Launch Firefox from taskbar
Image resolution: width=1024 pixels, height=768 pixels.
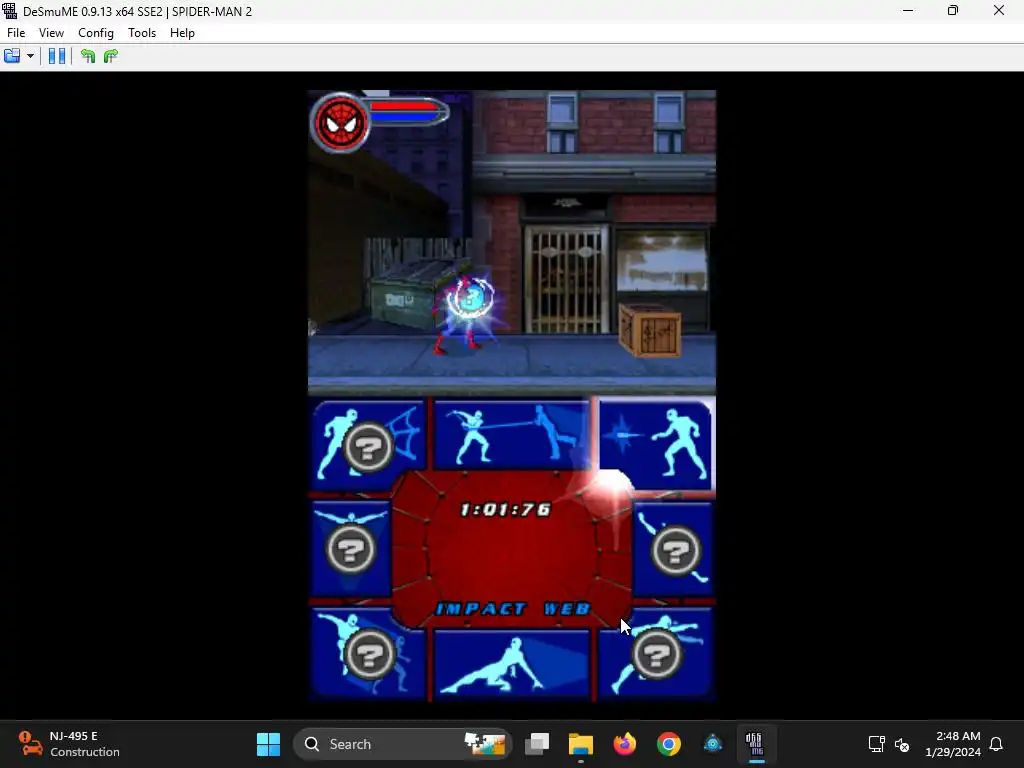pyautogui.click(x=624, y=744)
